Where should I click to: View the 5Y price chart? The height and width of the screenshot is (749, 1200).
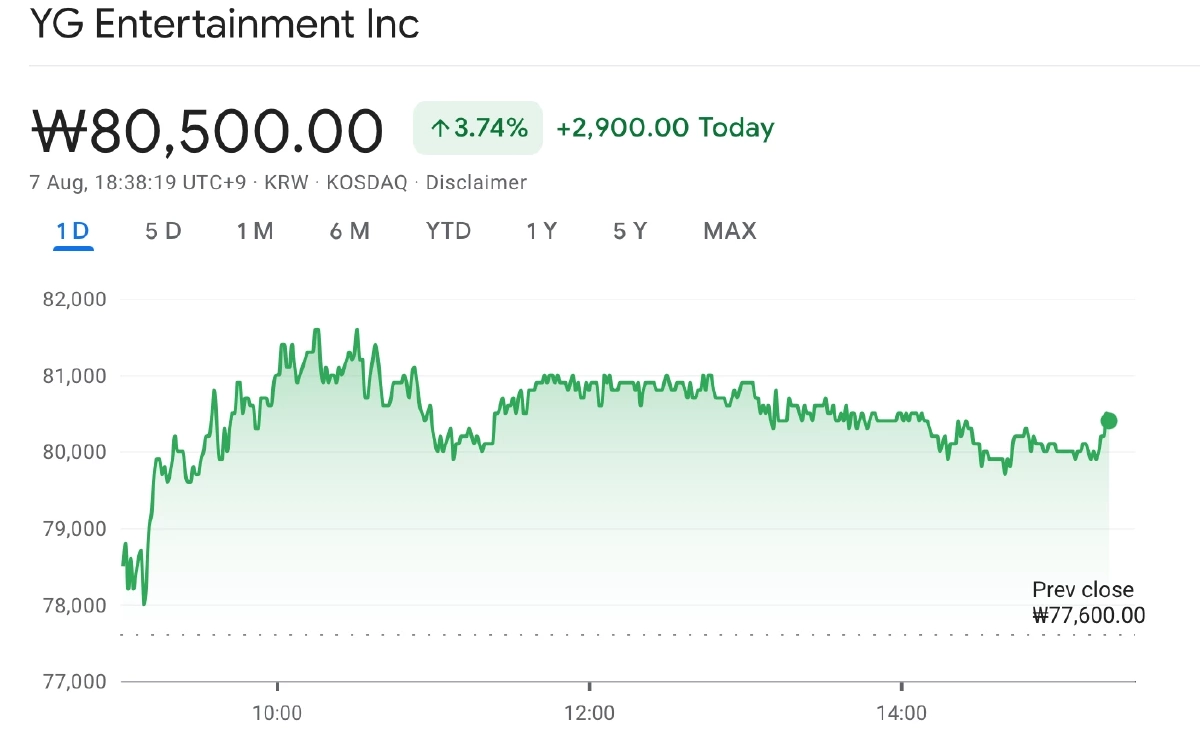point(630,232)
